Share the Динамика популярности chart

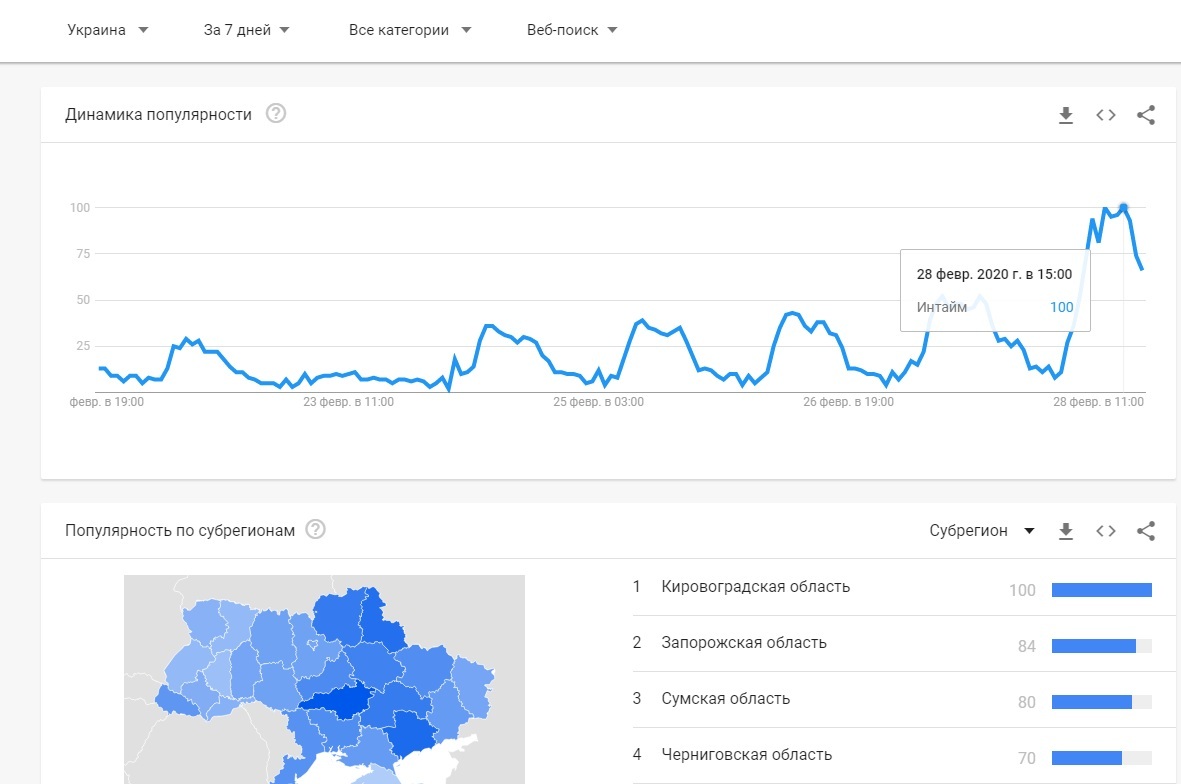(1145, 114)
